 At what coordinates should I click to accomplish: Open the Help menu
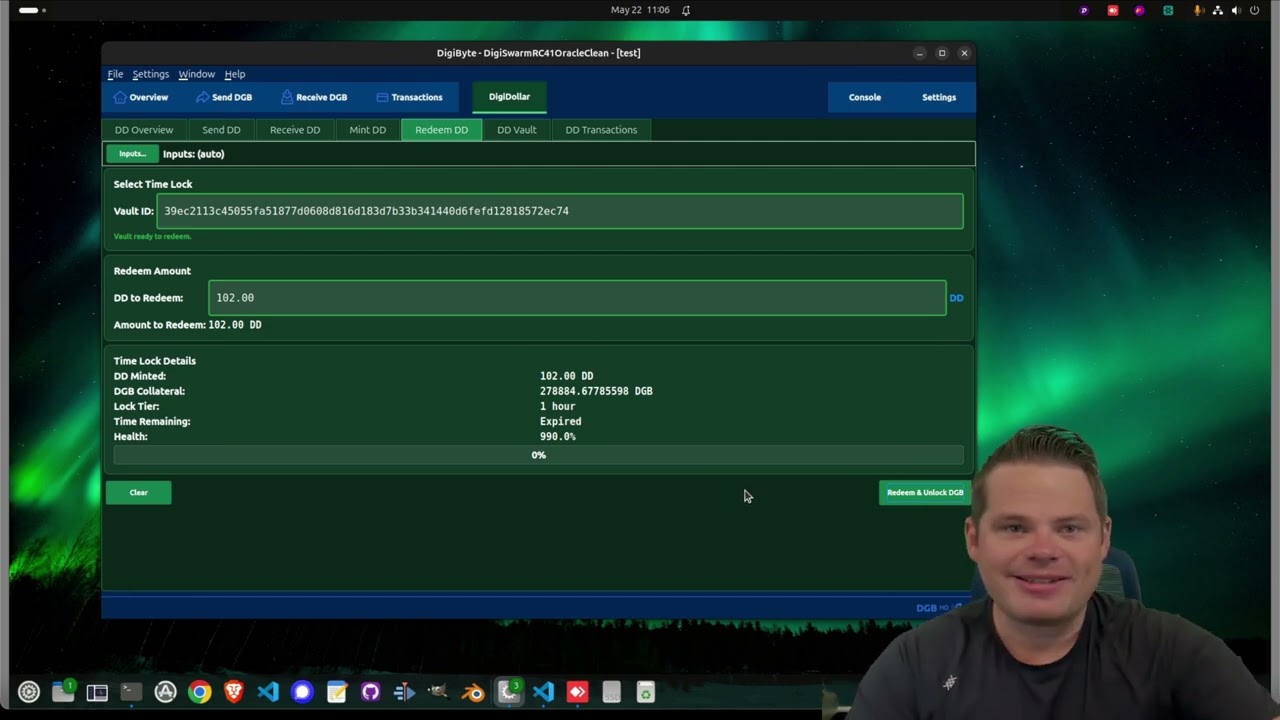coord(234,74)
